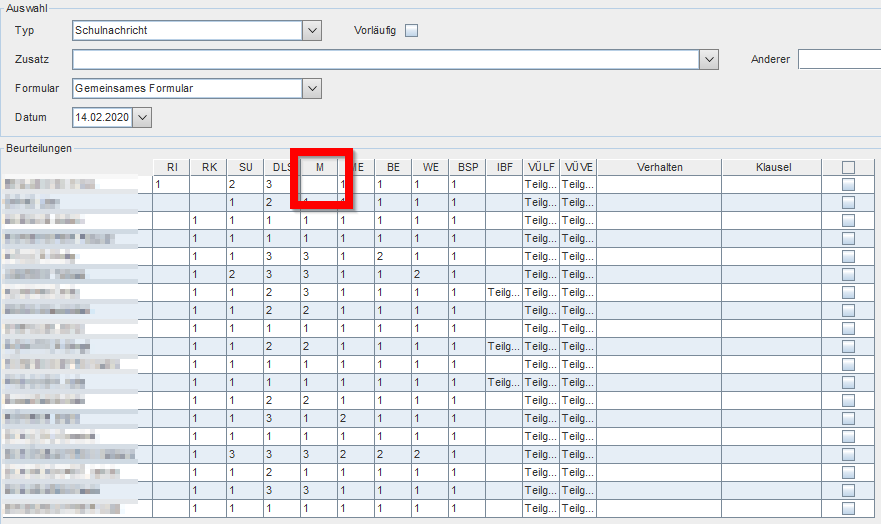The image size is (881, 524).
Task: Click the first row's Verhalten cell
Action: (659, 184)
